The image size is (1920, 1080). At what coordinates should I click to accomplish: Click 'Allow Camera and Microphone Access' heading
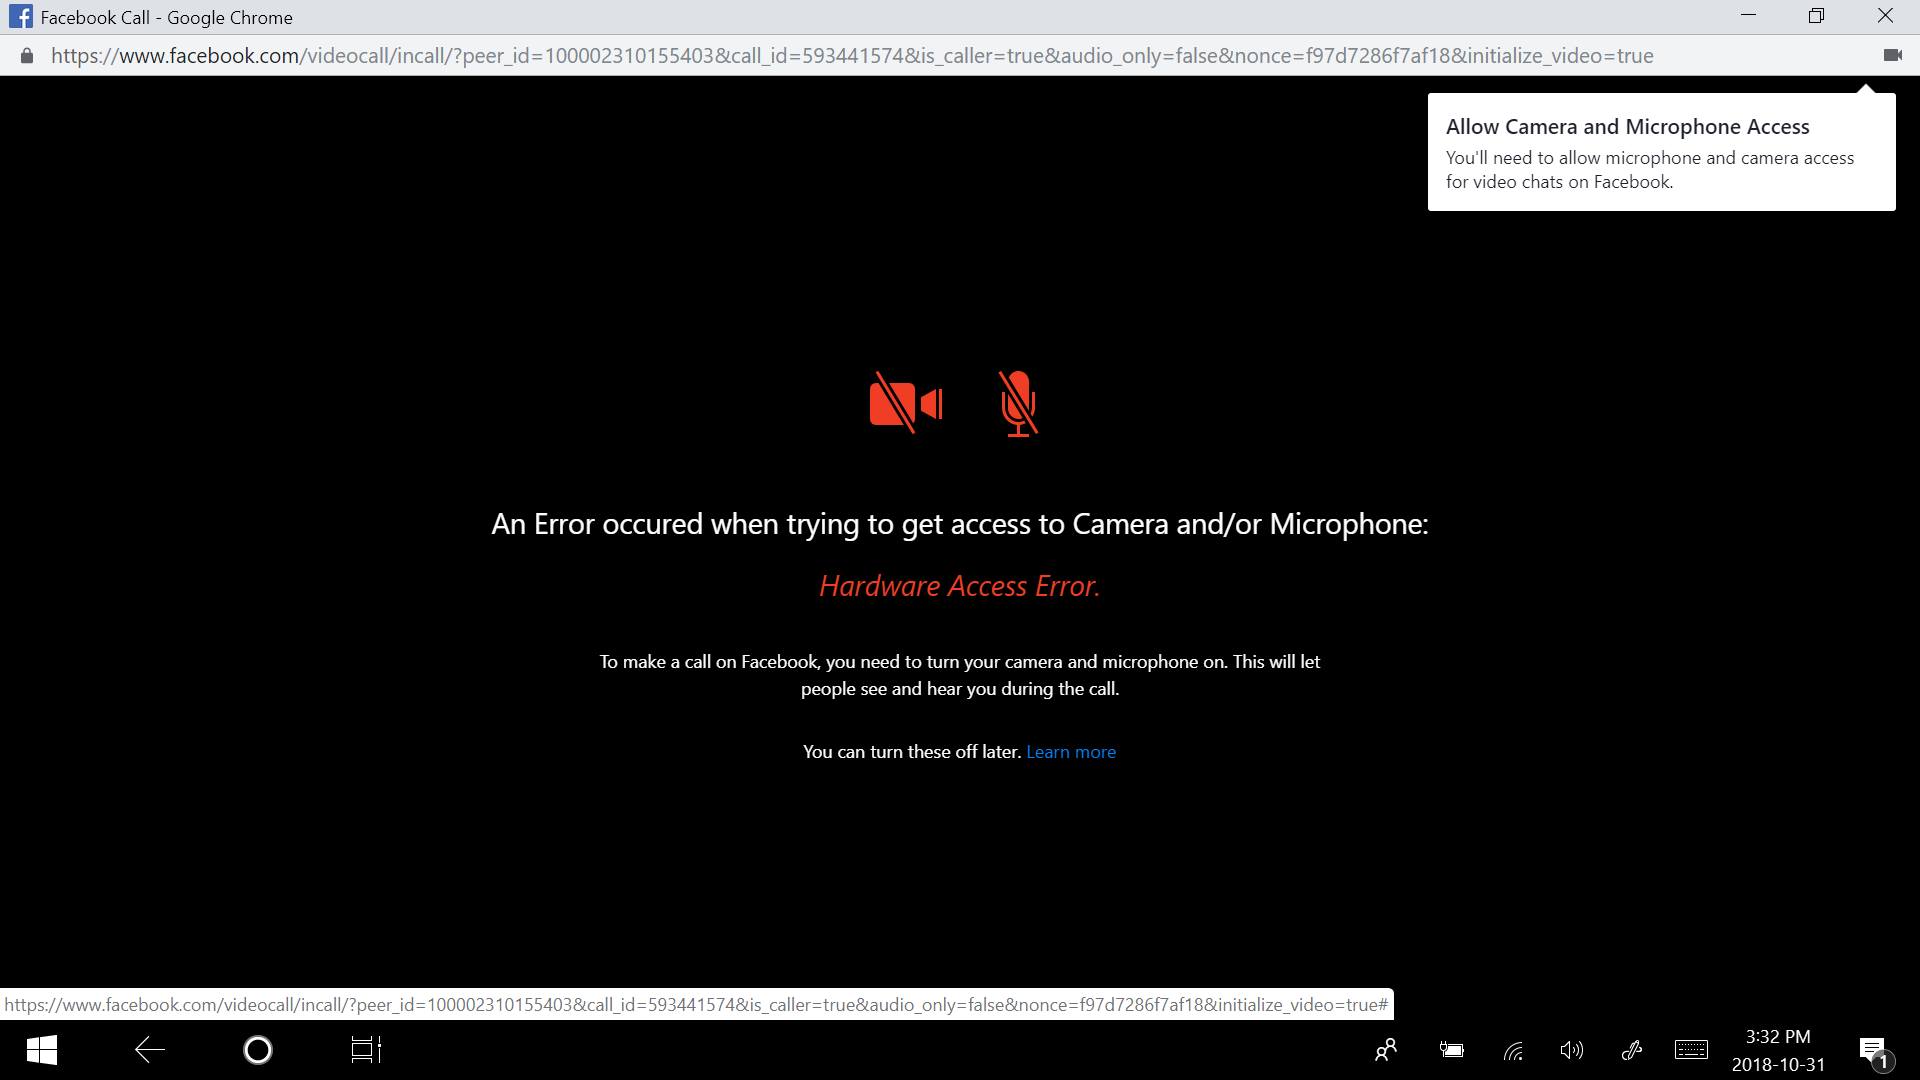(1627, 127)
